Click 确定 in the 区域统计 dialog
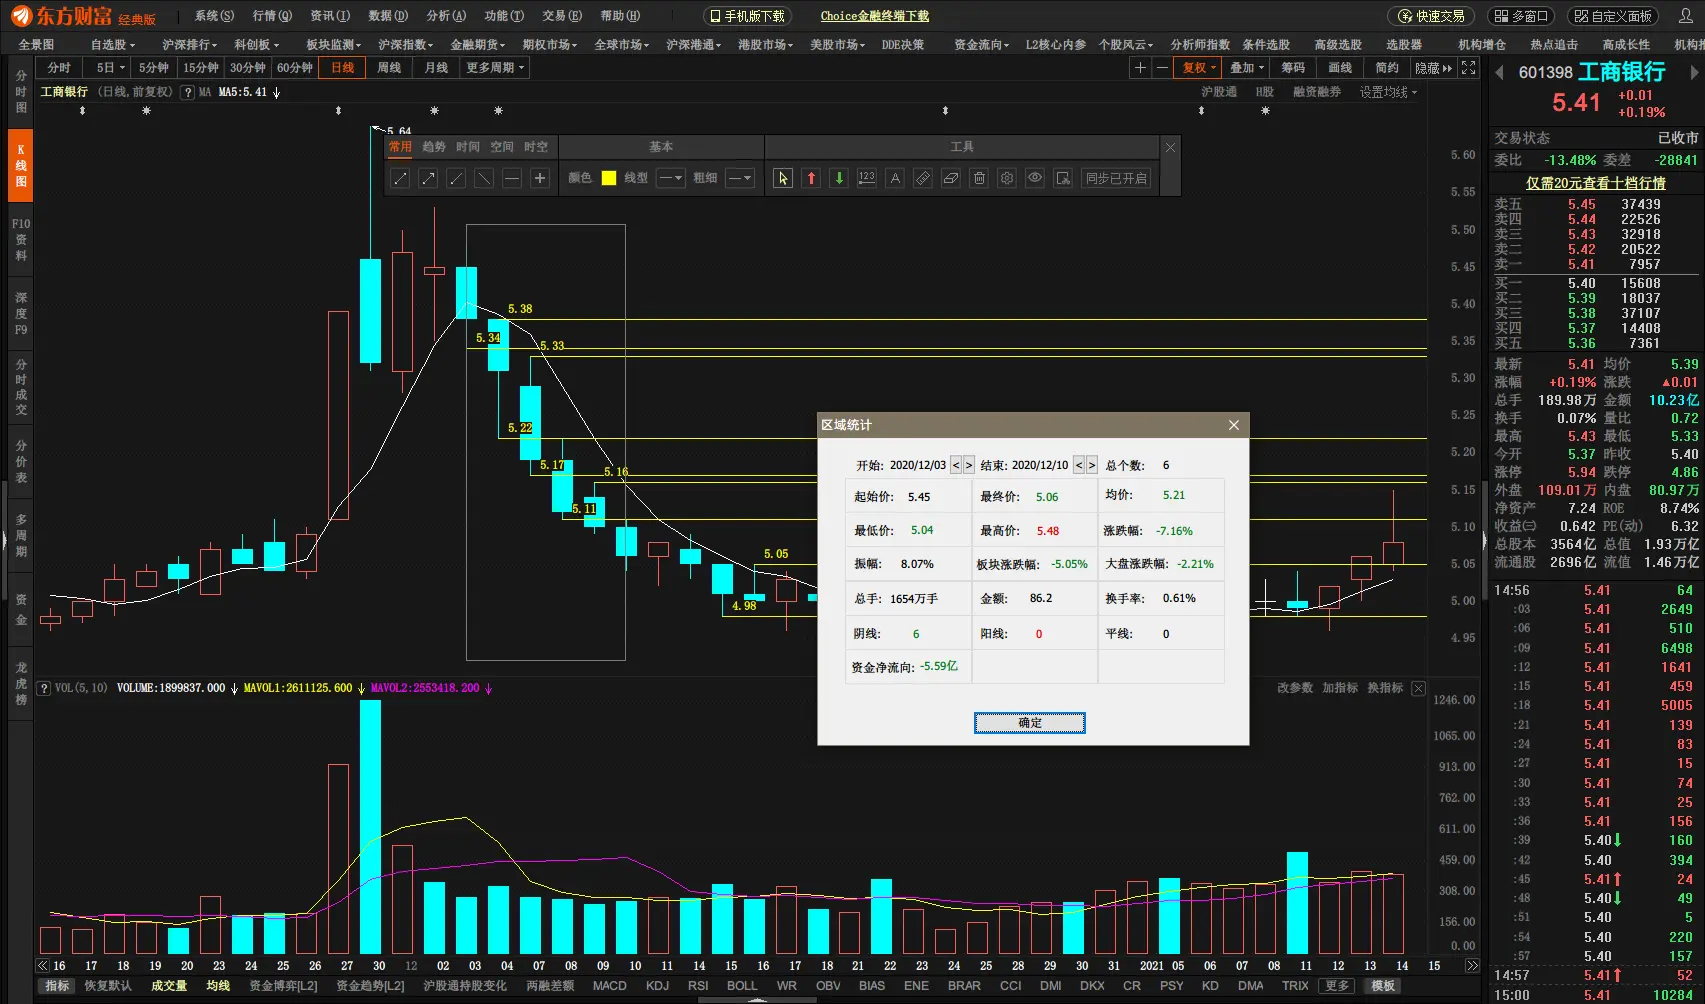This screenshot has width=1705, height=1004. (1030, 723)
